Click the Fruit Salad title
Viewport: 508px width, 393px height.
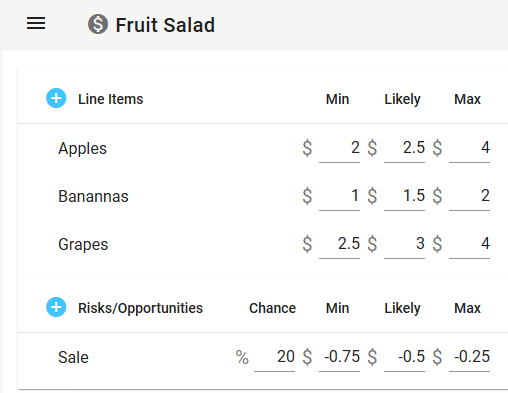[165, 25]
